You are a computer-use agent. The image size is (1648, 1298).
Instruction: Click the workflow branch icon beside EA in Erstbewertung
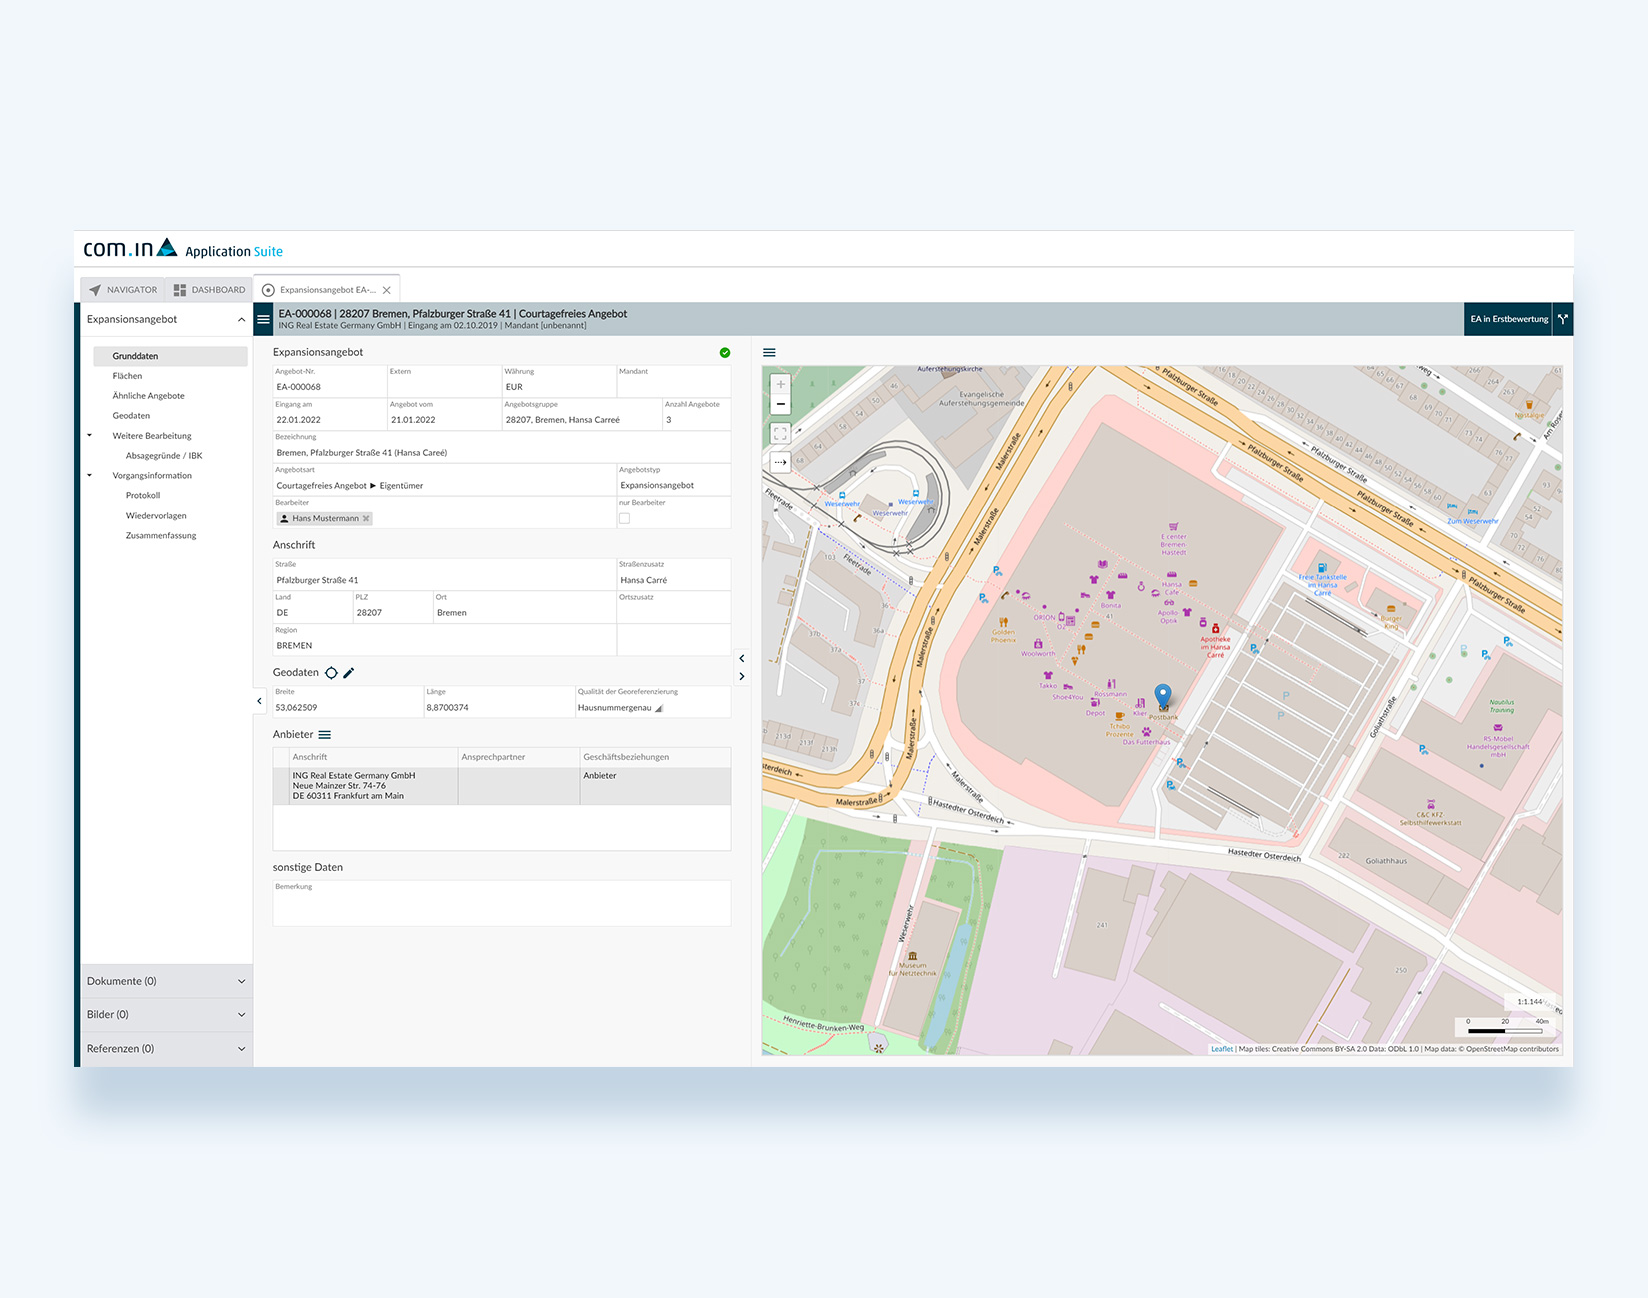(1562, 319)
